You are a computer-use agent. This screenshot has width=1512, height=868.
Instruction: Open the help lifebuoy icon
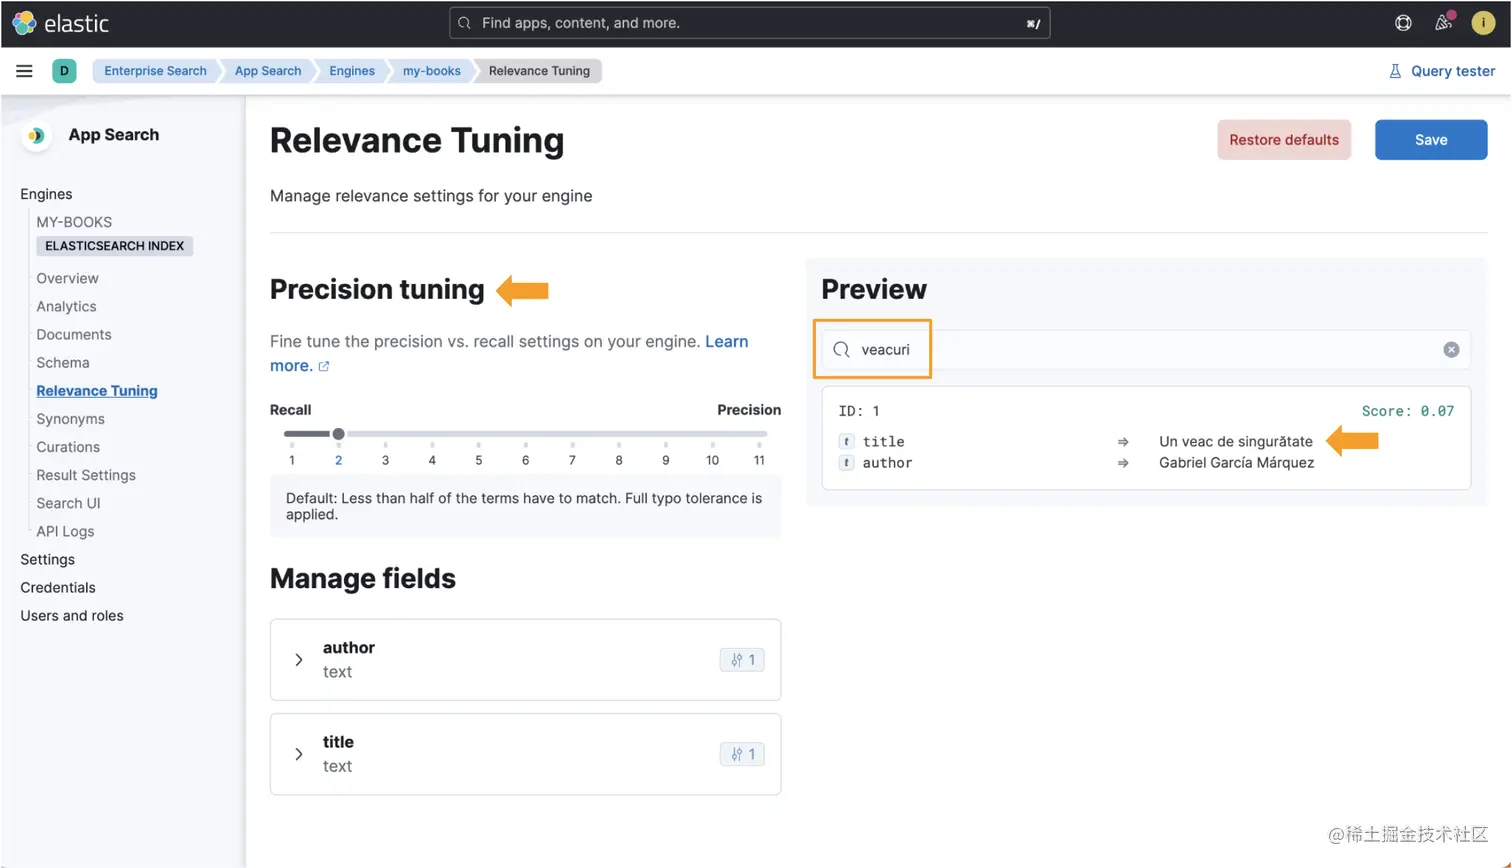[x=1403, y=23]
